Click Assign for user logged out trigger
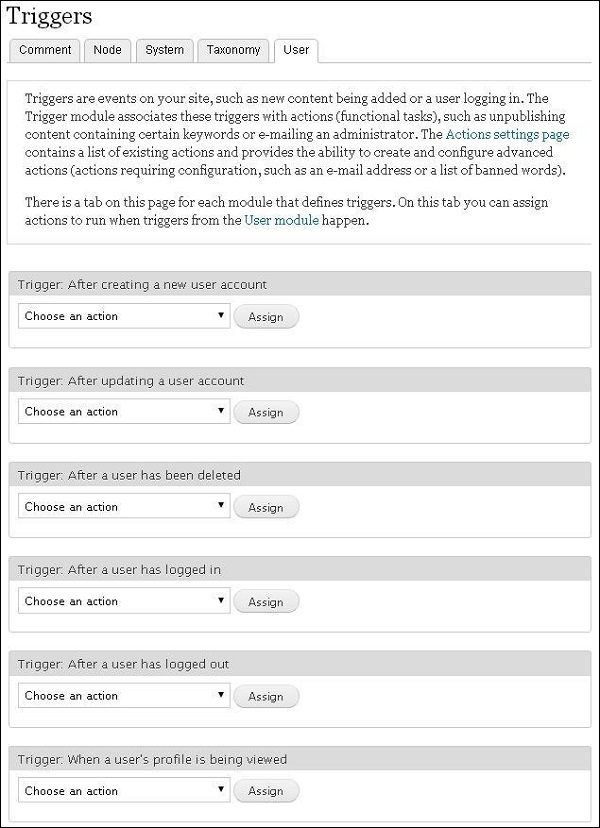This screenshot has height=828, width=600. pyautogui.click(x=265, y=696)
